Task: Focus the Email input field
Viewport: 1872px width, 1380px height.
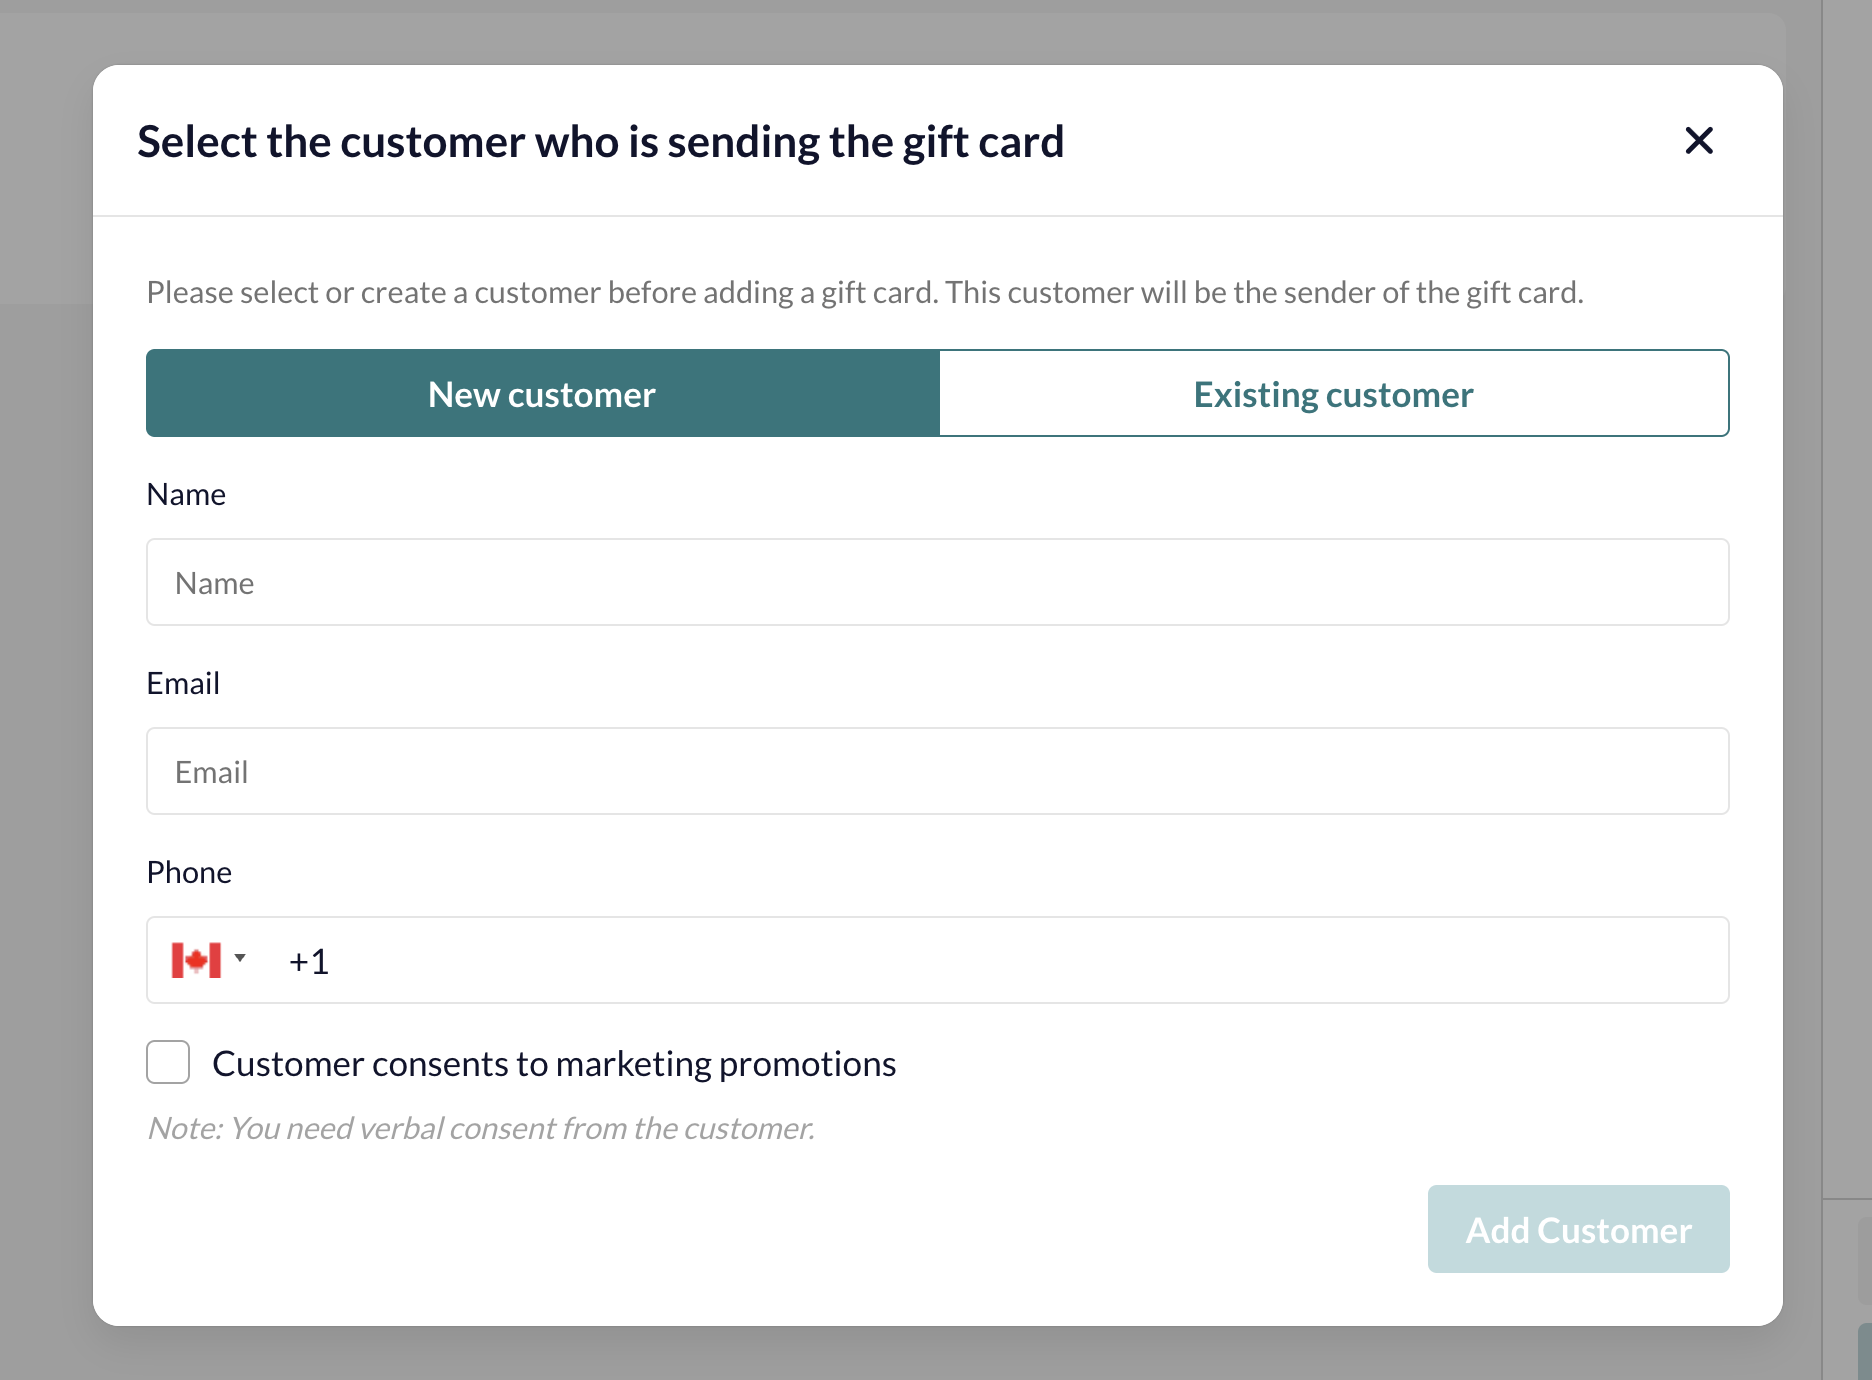Action: point(937,772)
